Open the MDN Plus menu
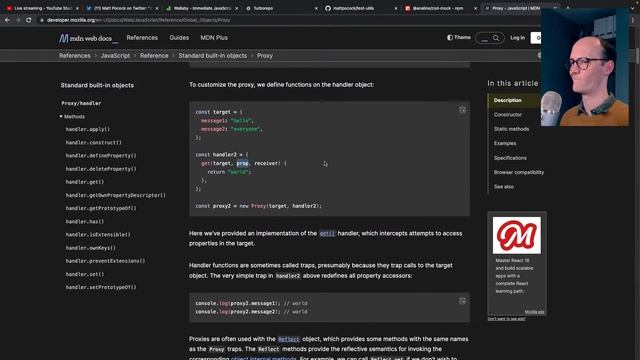 click(x=214, y=38)
